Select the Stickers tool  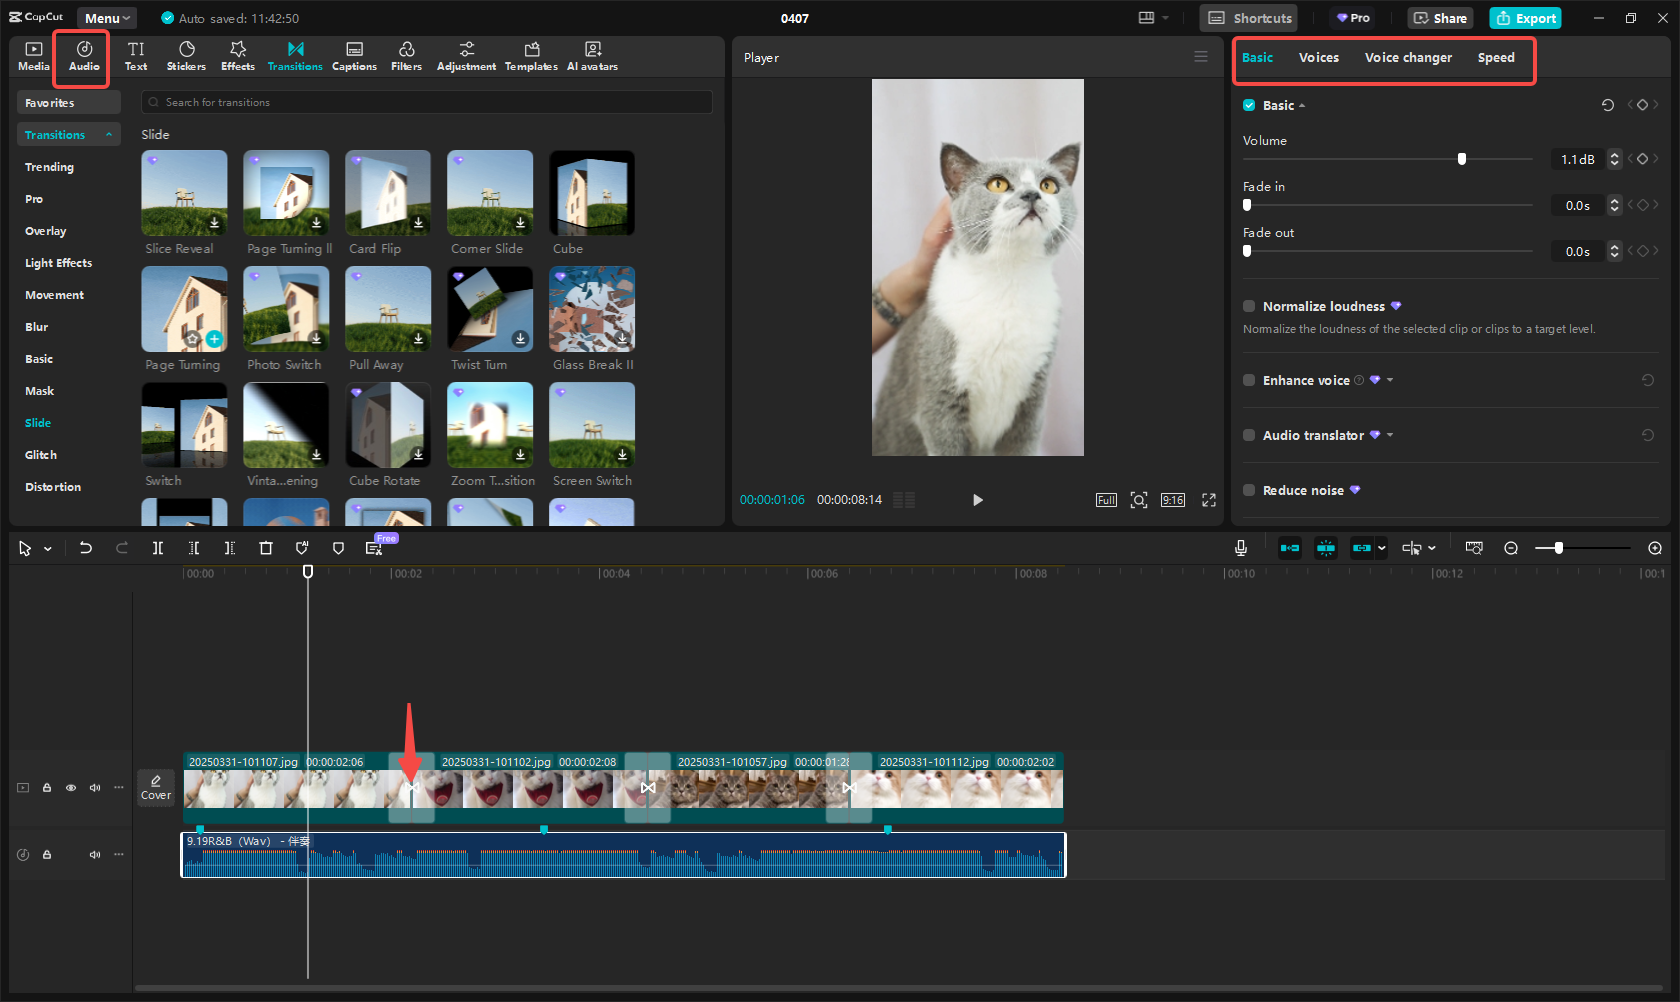point(186,55)
